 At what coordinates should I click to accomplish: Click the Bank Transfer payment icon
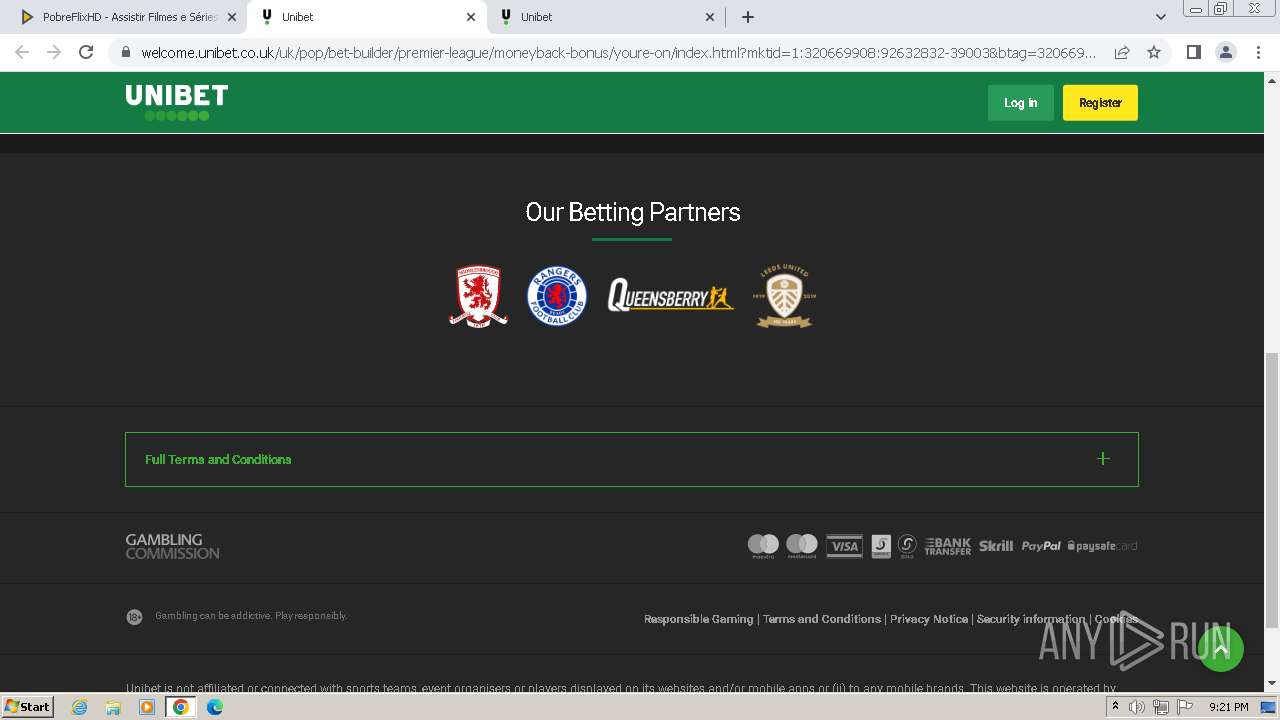pyautogui.click(x=947, y=546)
